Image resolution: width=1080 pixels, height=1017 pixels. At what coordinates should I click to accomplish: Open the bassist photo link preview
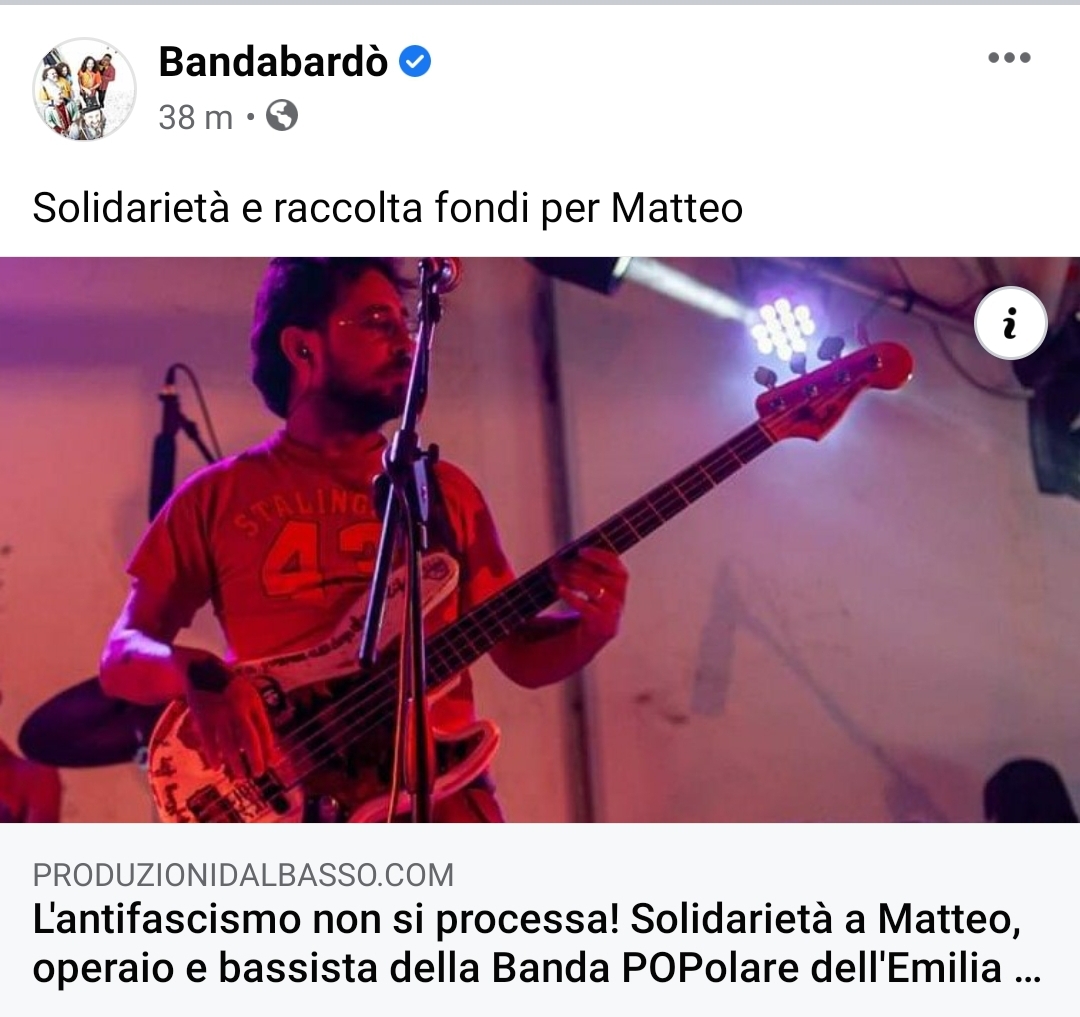tap(540, 539)
